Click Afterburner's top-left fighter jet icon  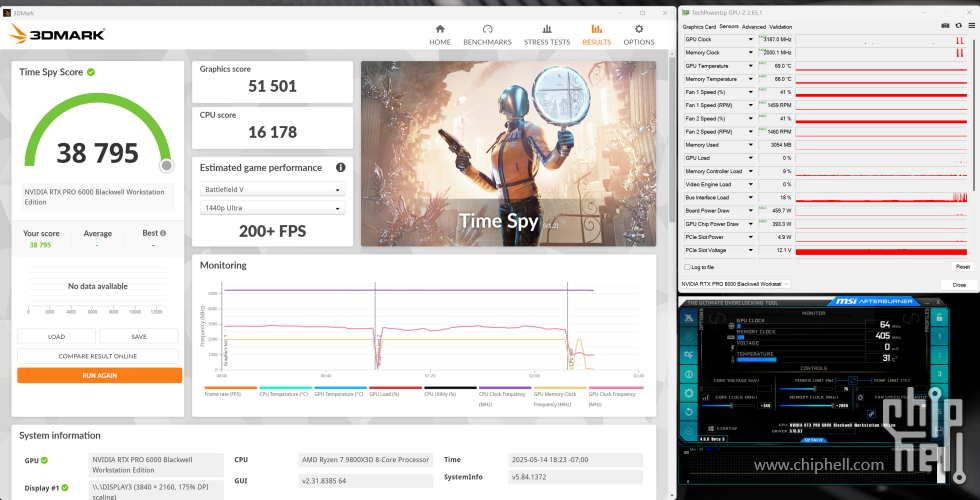(689, 318)
